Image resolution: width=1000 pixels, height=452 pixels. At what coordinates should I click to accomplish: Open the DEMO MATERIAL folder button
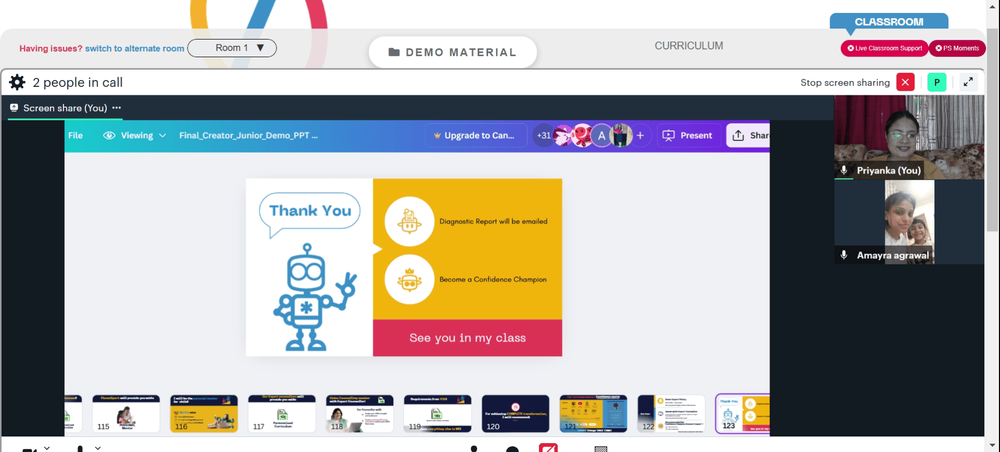coord(453,52)
